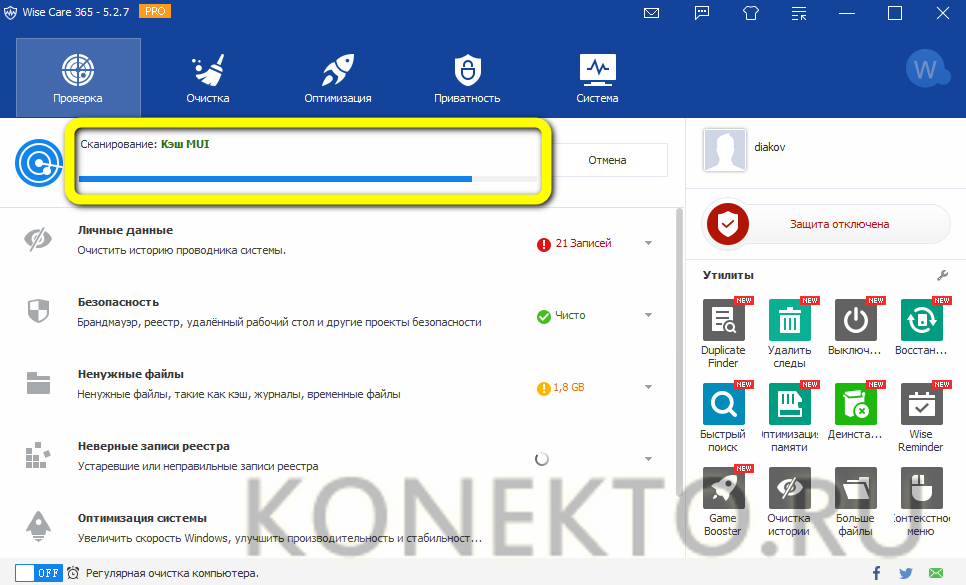Switch to the Очистка tab

click(207, 78)
